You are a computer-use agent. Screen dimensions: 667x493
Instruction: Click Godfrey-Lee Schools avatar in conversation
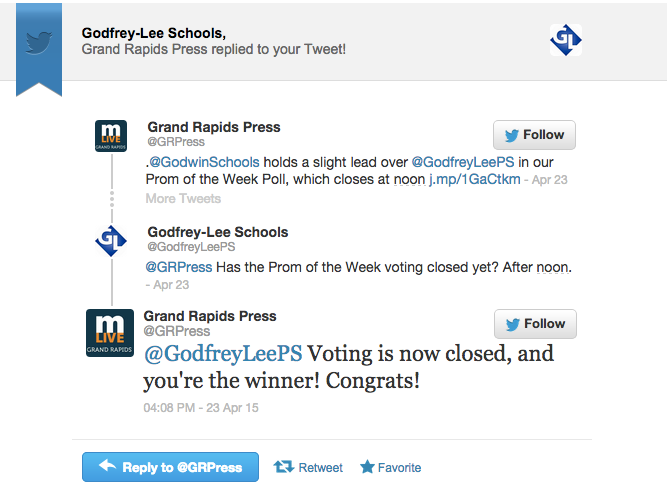tap(110, 241)
